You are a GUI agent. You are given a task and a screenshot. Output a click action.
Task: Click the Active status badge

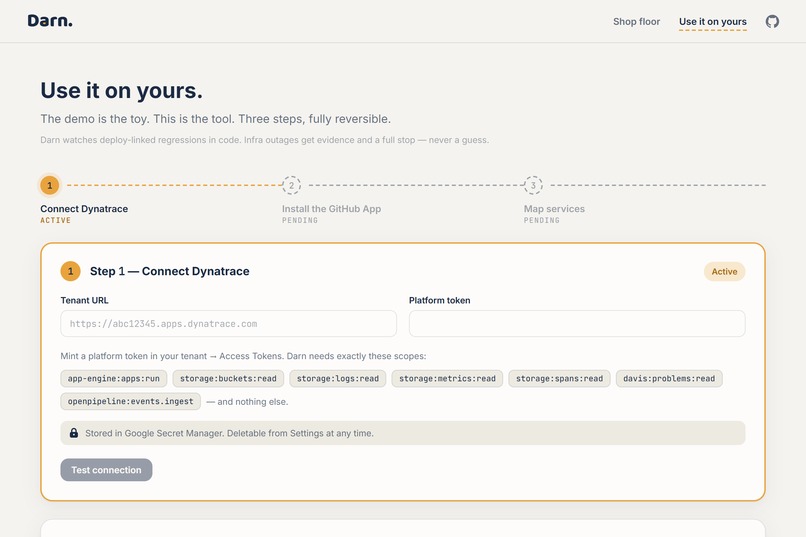[x=724, y=271]
